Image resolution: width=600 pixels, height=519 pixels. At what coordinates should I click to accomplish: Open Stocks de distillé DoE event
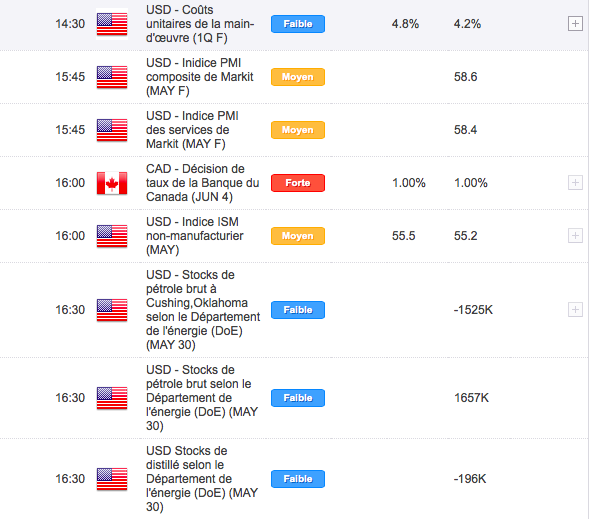202,479
